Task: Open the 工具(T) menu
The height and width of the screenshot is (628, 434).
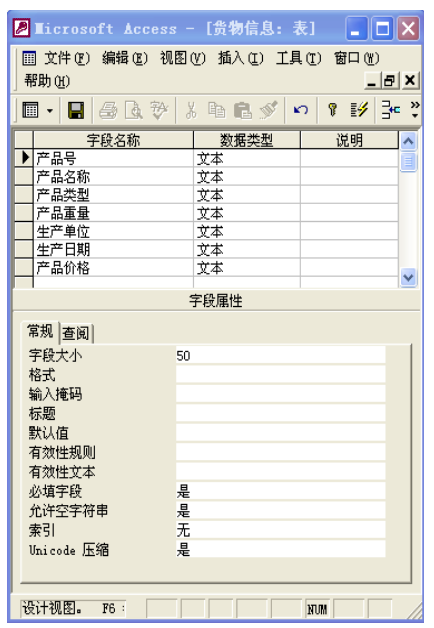Action: tap(298, 59)
